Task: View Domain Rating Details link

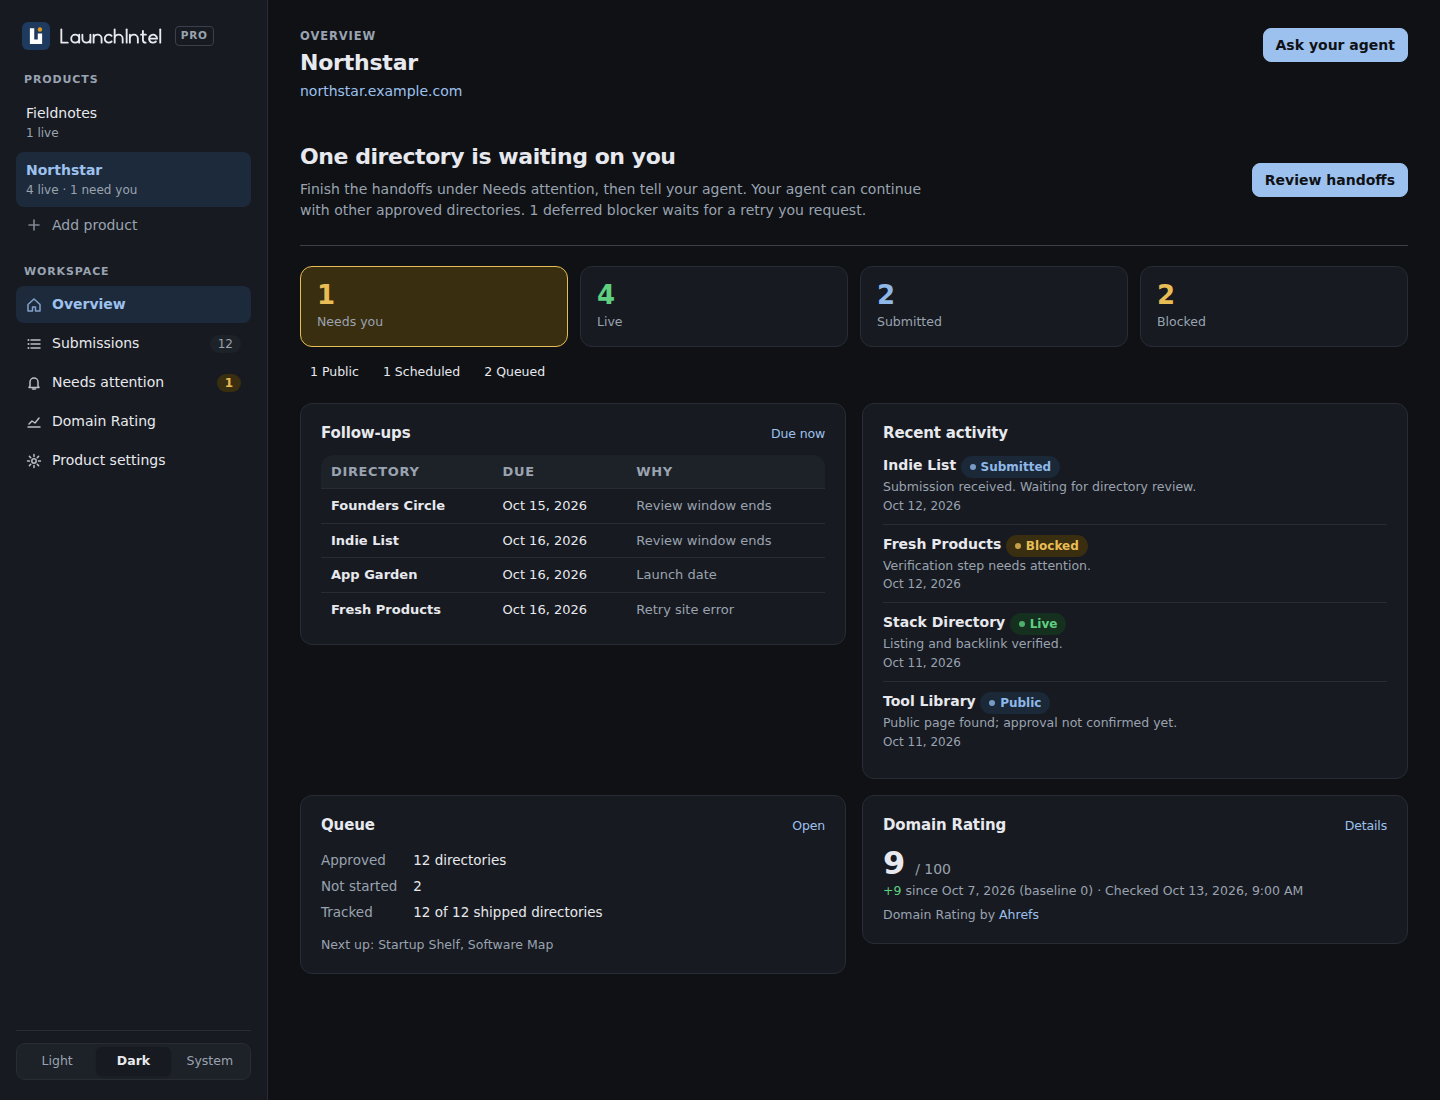Action: (1365, 826)
